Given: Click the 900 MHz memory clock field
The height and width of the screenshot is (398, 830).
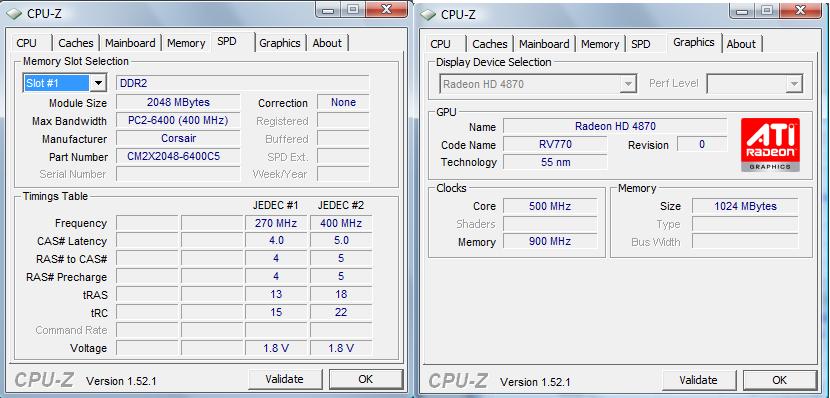Looking at the screenshot, I should [550, 241].
